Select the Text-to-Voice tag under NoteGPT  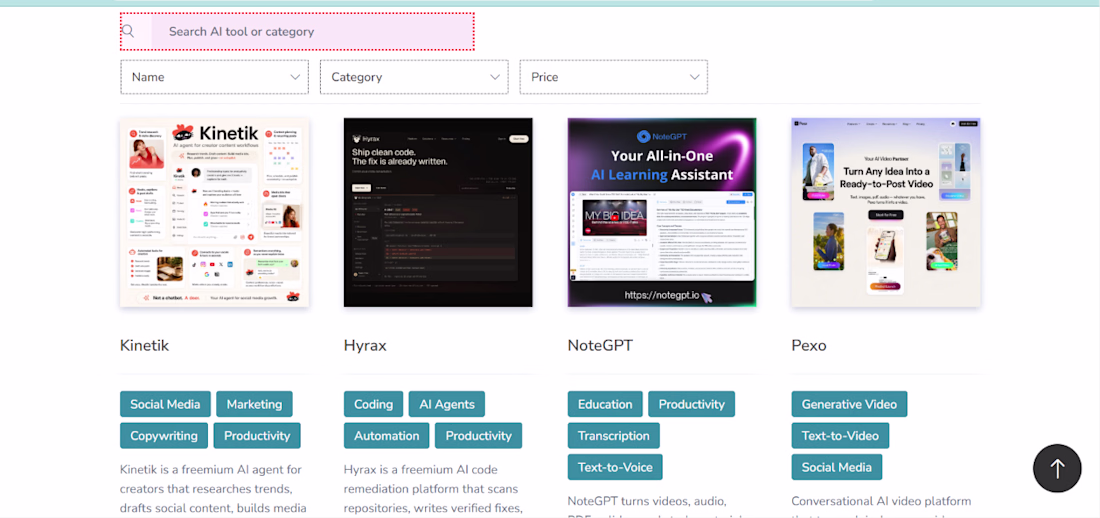point(615,467)
